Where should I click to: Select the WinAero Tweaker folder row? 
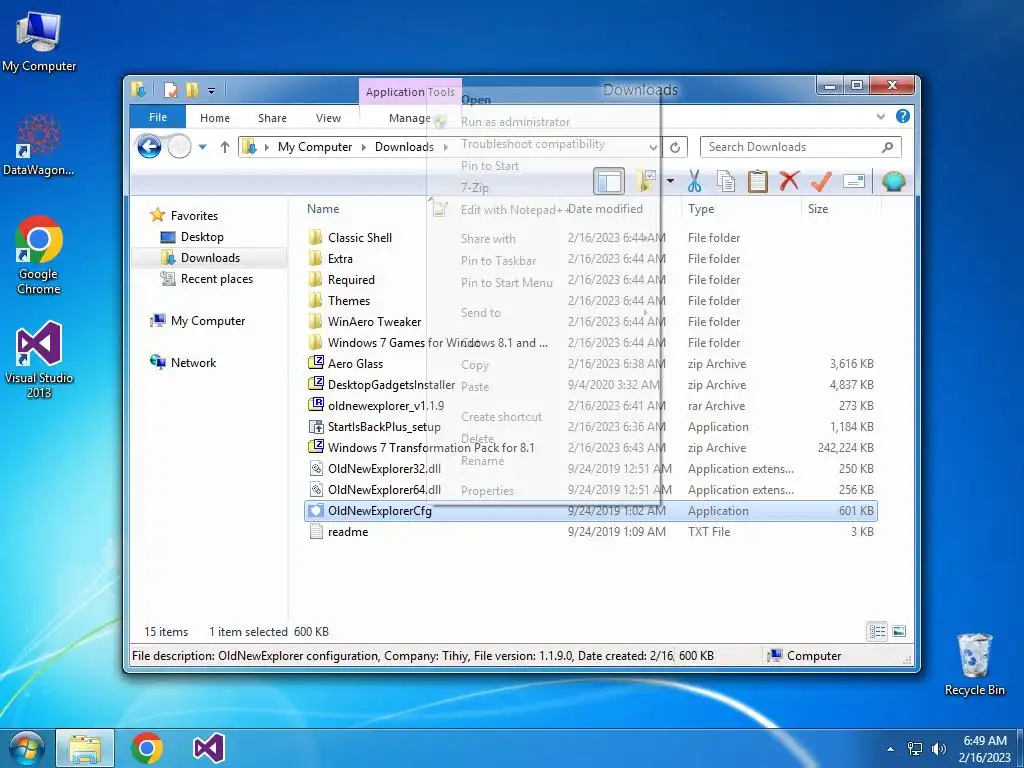pyautogui.click(x=591, y=321)
